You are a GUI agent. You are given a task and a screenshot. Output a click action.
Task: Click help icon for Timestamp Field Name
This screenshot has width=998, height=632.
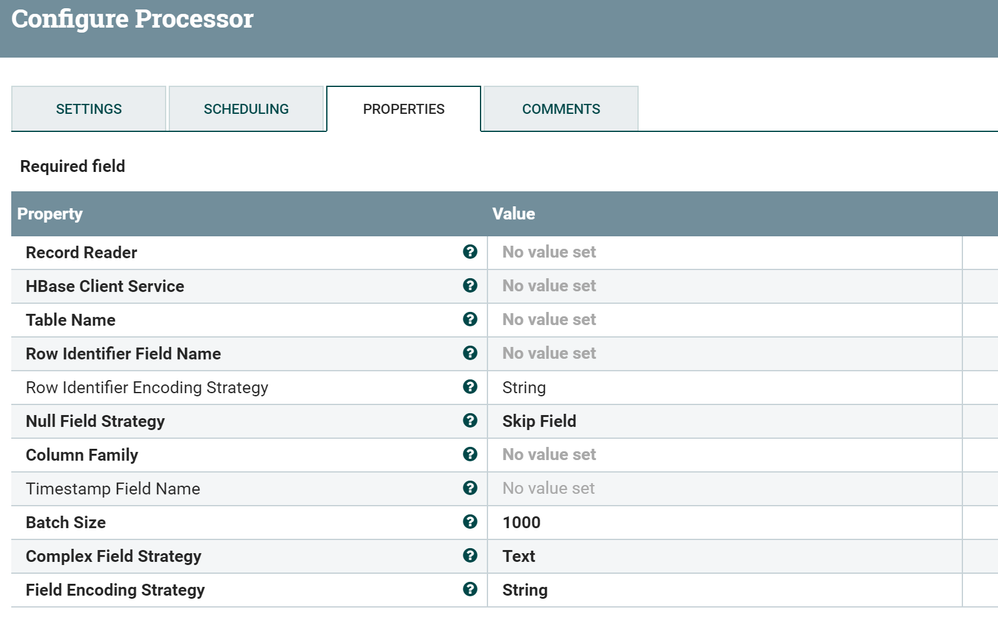pyautogui.click(x=470, y=488)
